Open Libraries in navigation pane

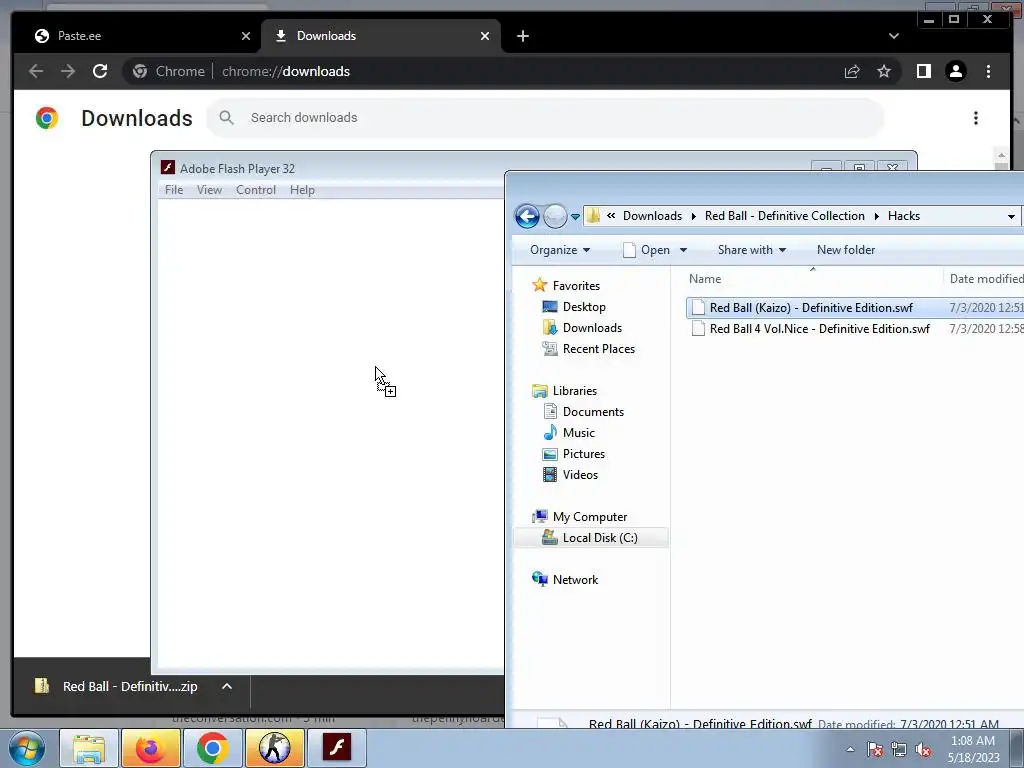(x=575, y=391)
